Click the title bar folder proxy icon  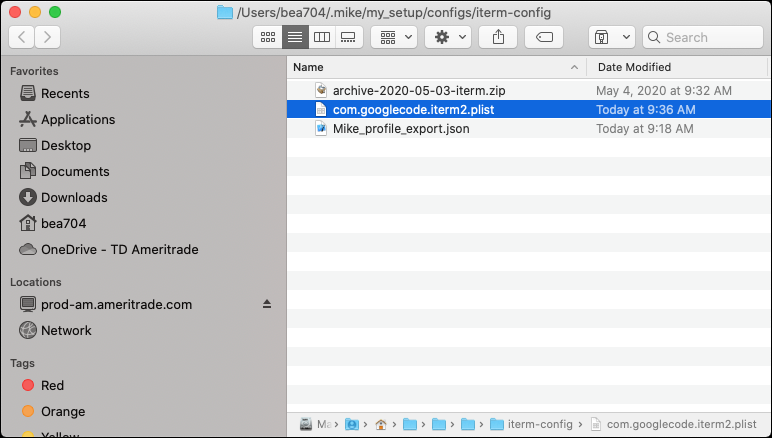click(225, 12)
